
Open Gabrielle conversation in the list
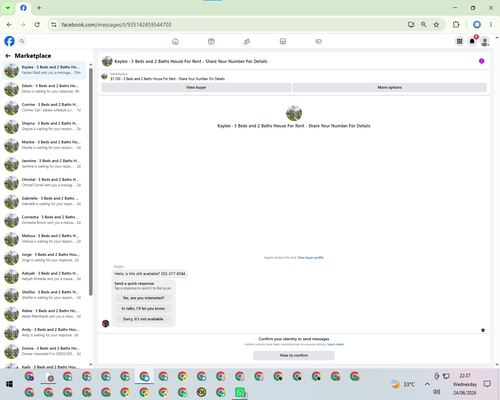tap(44, 201)
